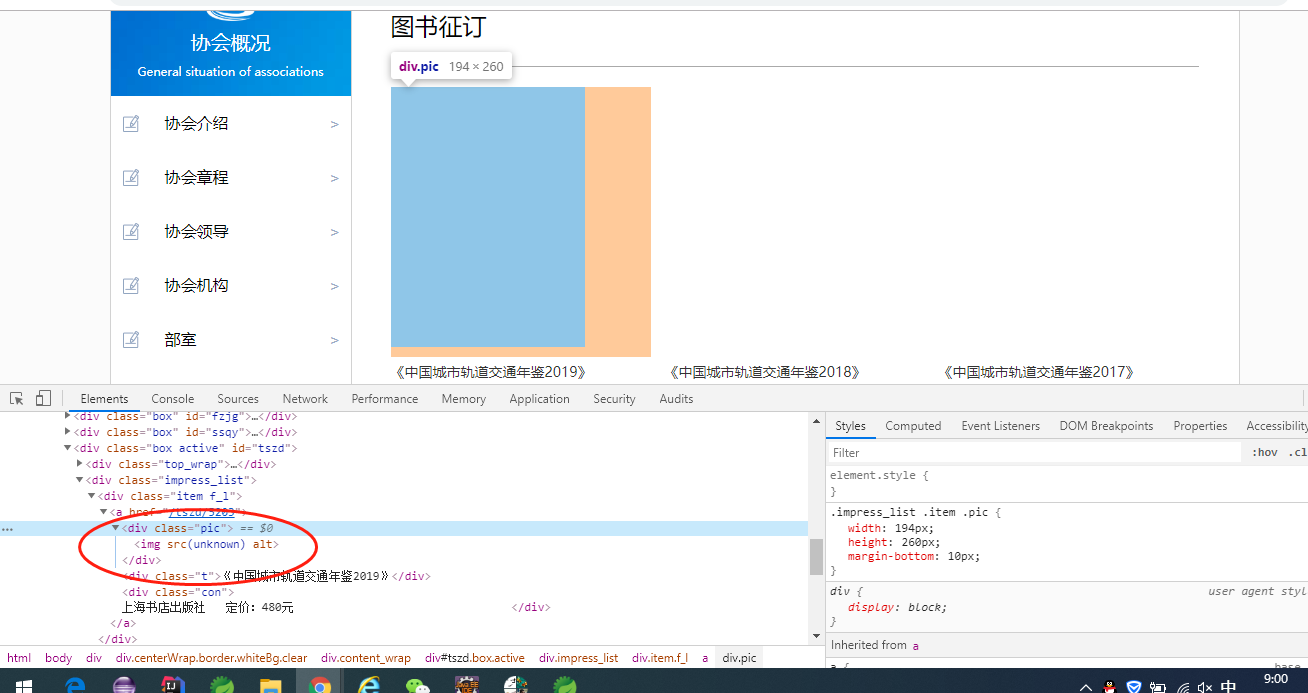Collapse the div class="item f_l" node
Viewport: 1308px width, 693px height.
click(92, 496)
